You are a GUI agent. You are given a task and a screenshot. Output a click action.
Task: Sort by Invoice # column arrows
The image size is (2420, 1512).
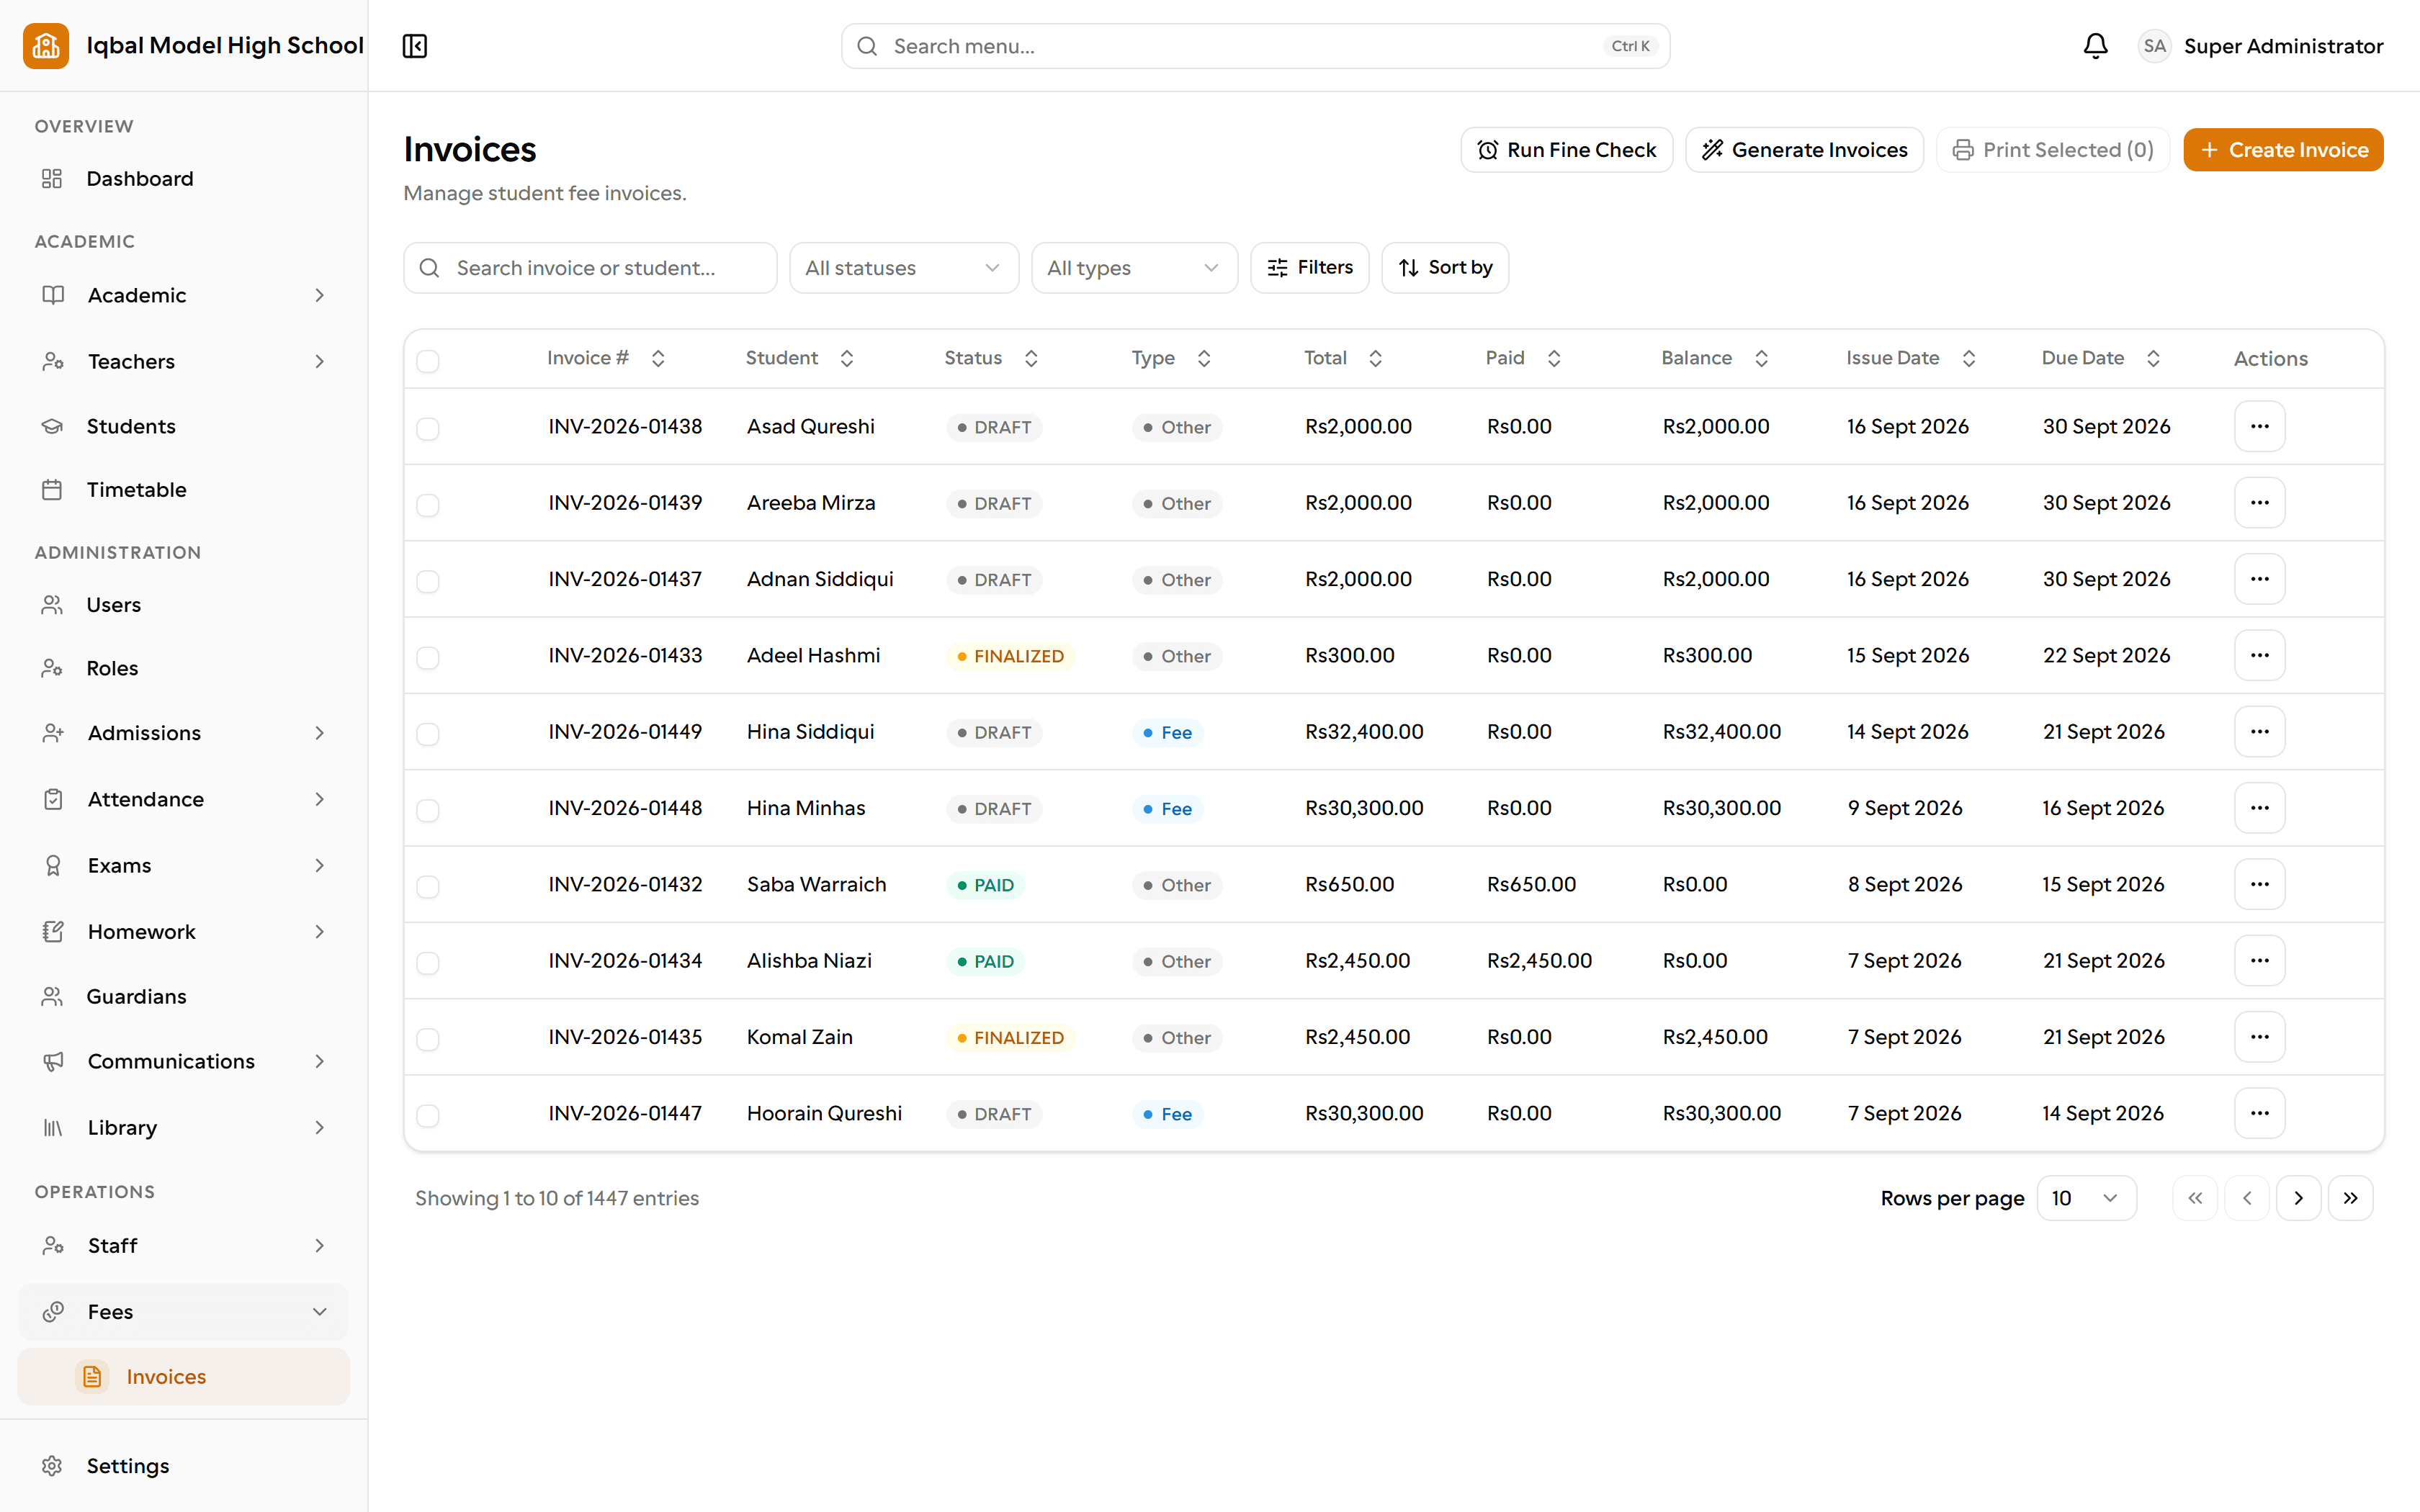(x=658, y=358)
